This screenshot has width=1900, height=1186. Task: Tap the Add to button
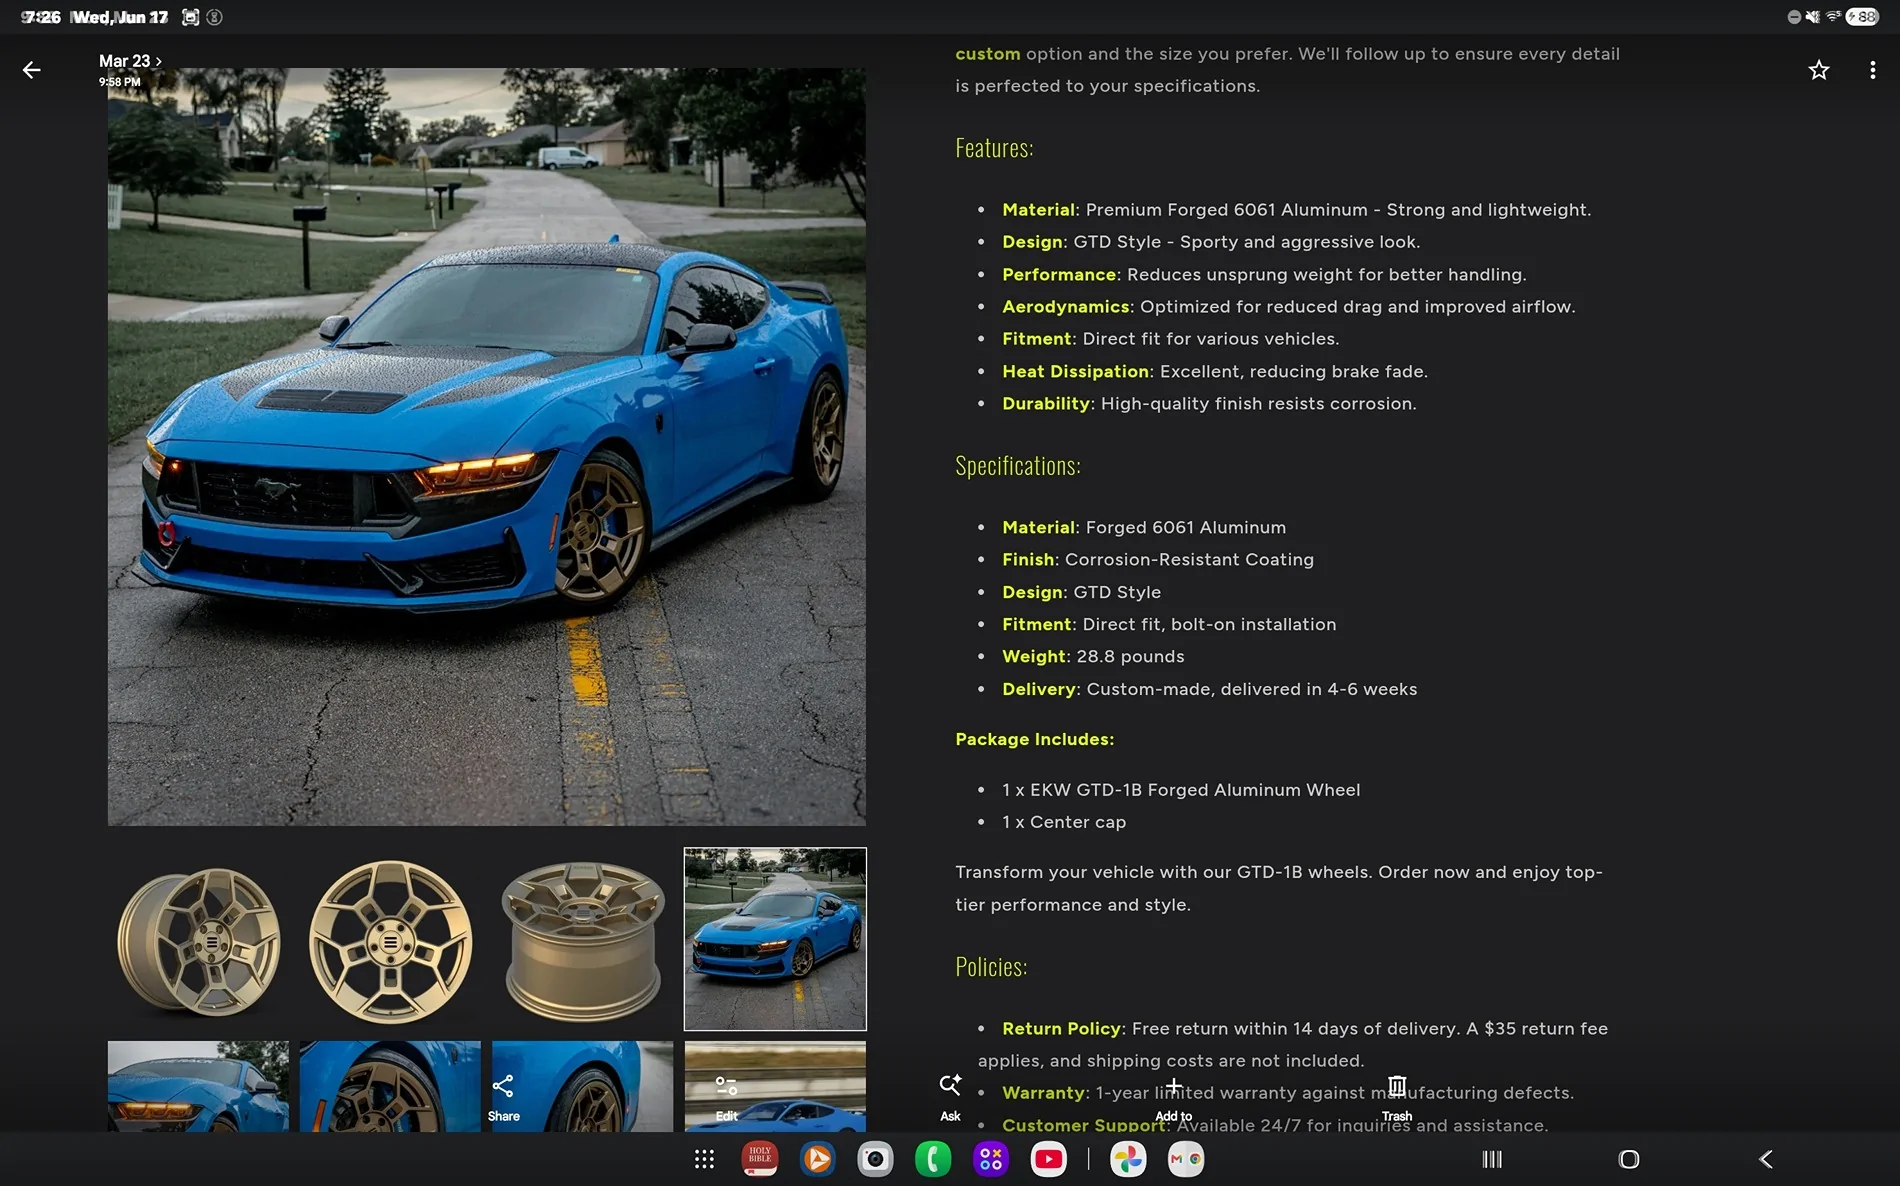pyautogui.click(x=1174, y=1098)
